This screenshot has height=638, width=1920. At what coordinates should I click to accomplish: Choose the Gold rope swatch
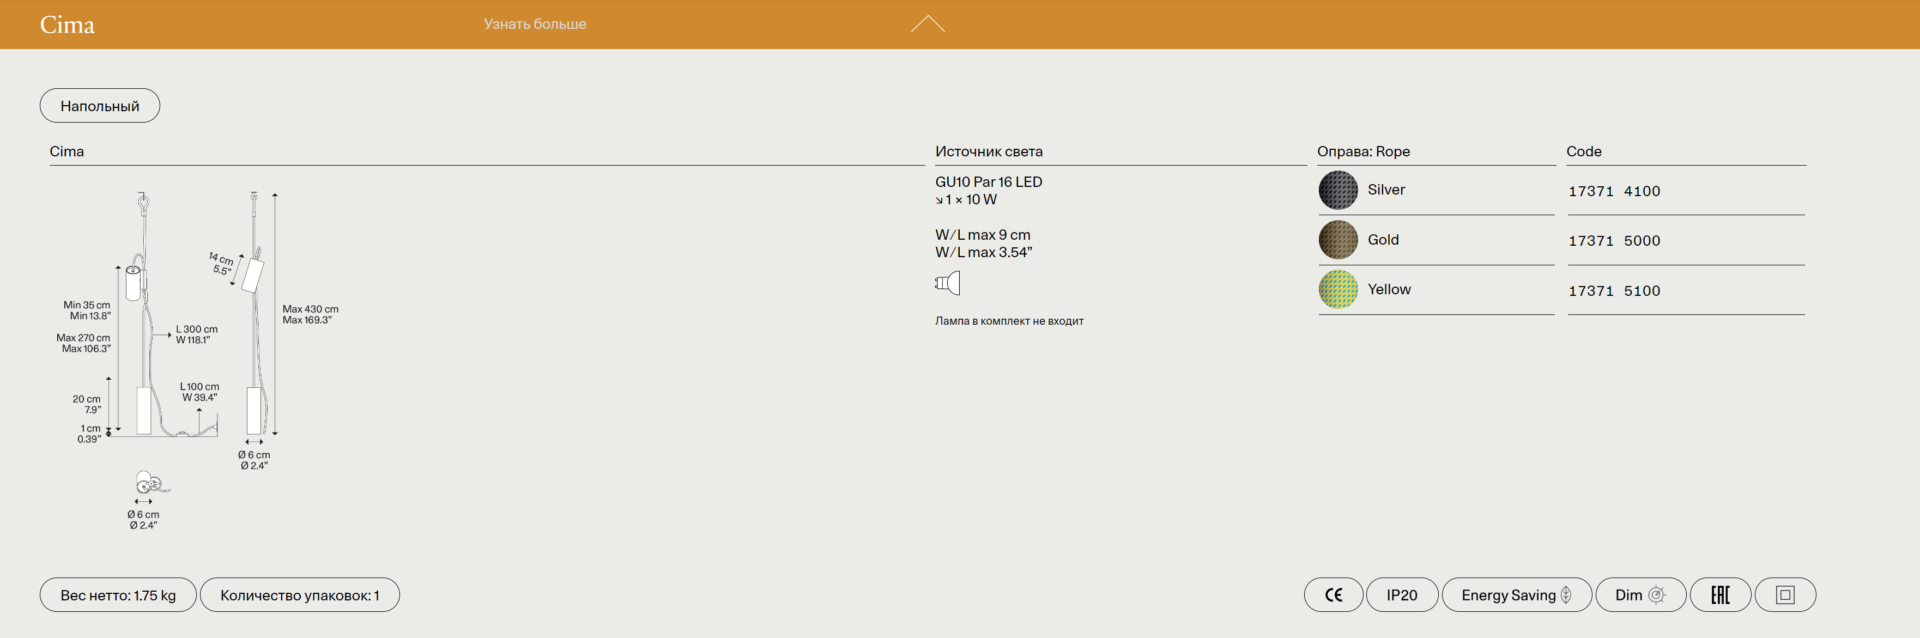(1338, 240)
